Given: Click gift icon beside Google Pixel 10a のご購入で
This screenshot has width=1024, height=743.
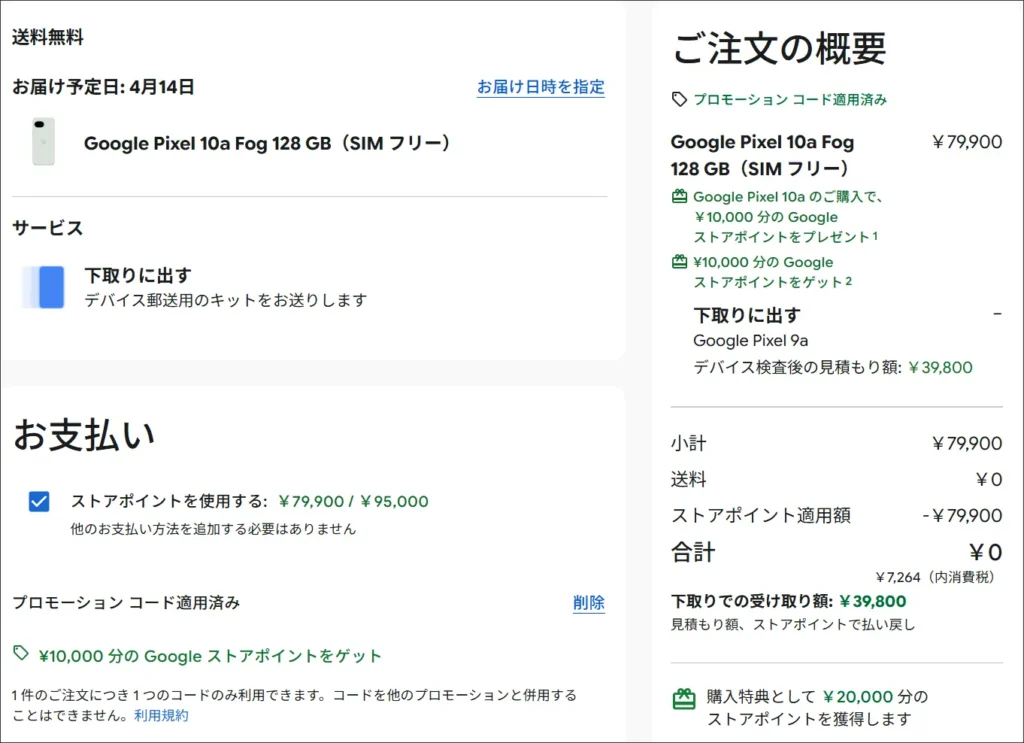Looking at the screenshot, I should pos(680,198).
